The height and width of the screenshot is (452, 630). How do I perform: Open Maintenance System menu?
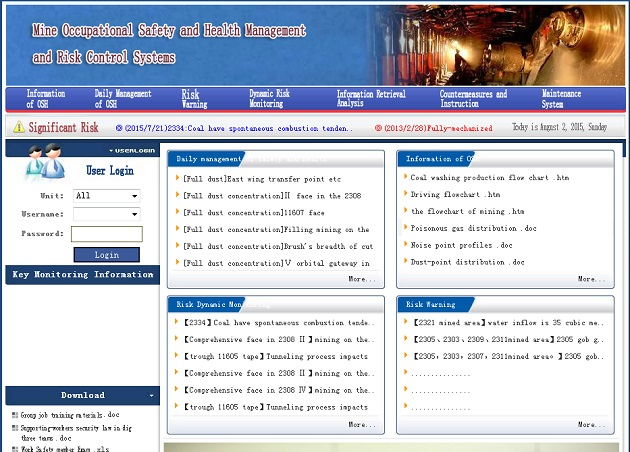pos(561,99)
